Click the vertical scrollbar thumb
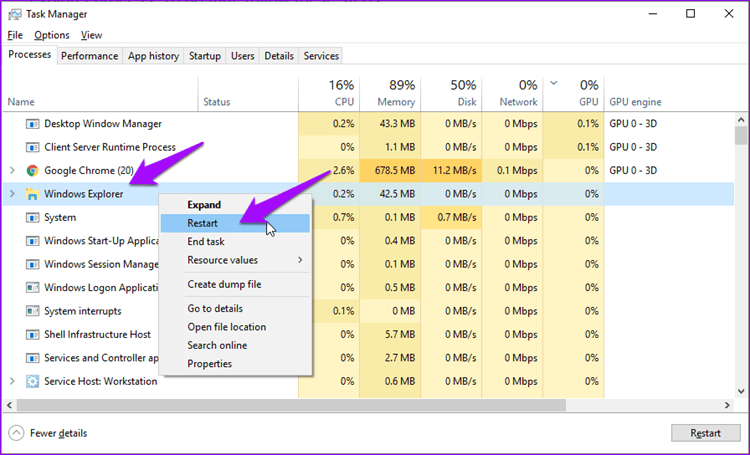 pos(741,135)
